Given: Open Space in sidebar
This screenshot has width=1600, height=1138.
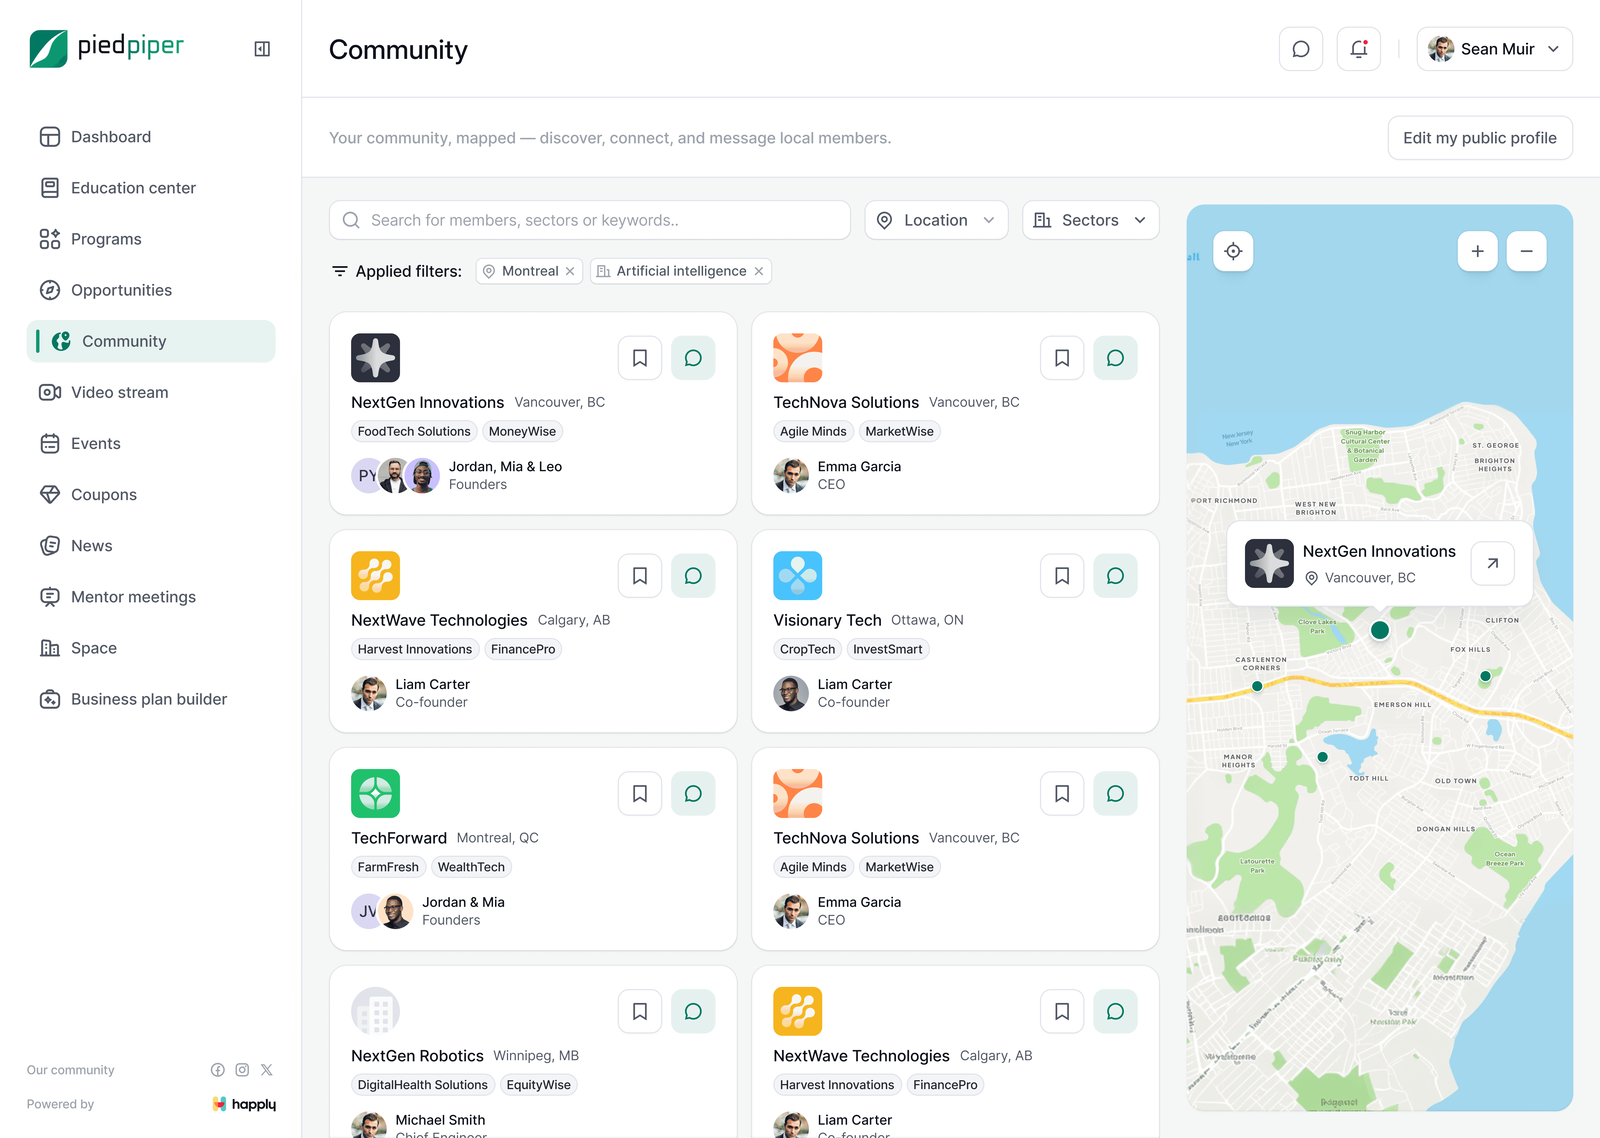Looking at the screenshot, I should (x=151, y=648).
